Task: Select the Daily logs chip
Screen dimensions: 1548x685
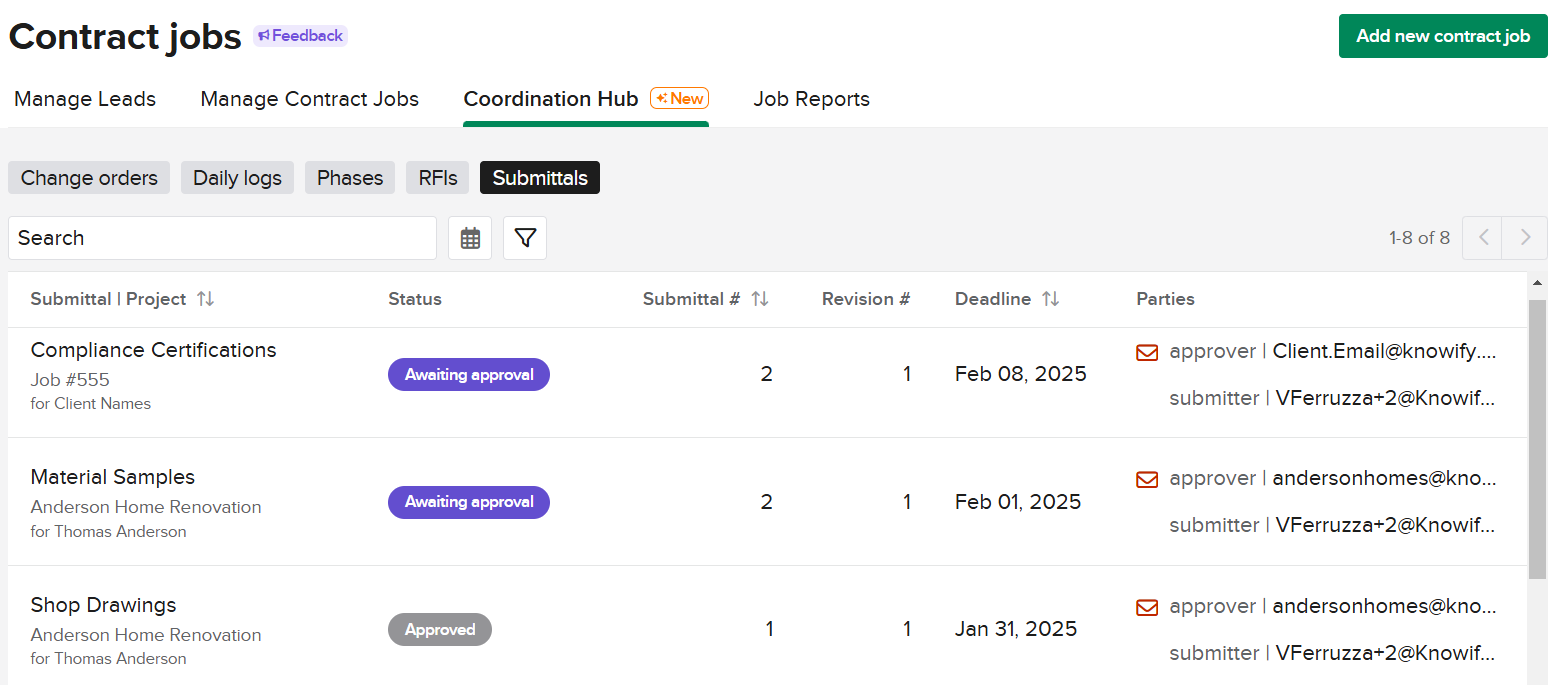Action: [x=237, y=178]
